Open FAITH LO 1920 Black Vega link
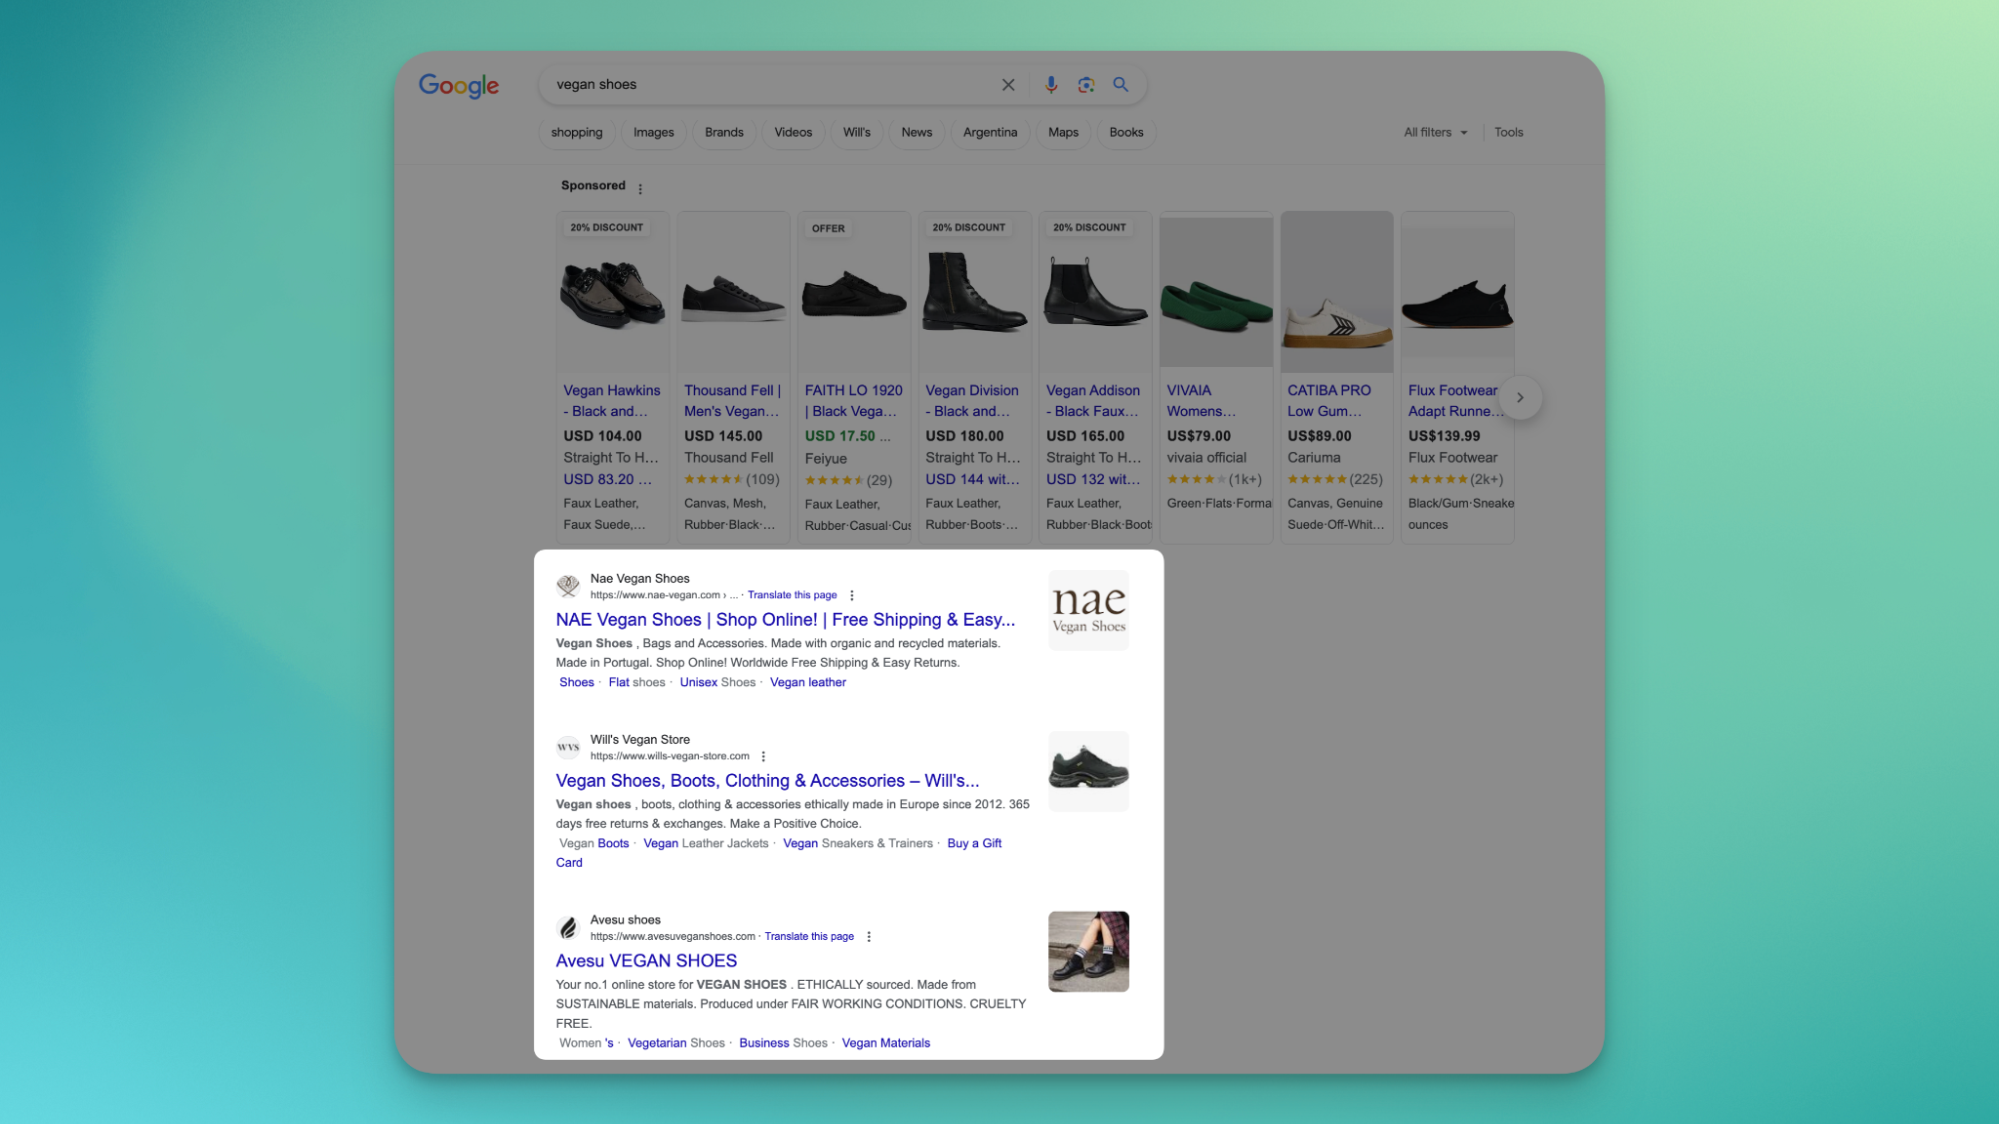Screen dimensions: 1999x1125 click(854, 401)
